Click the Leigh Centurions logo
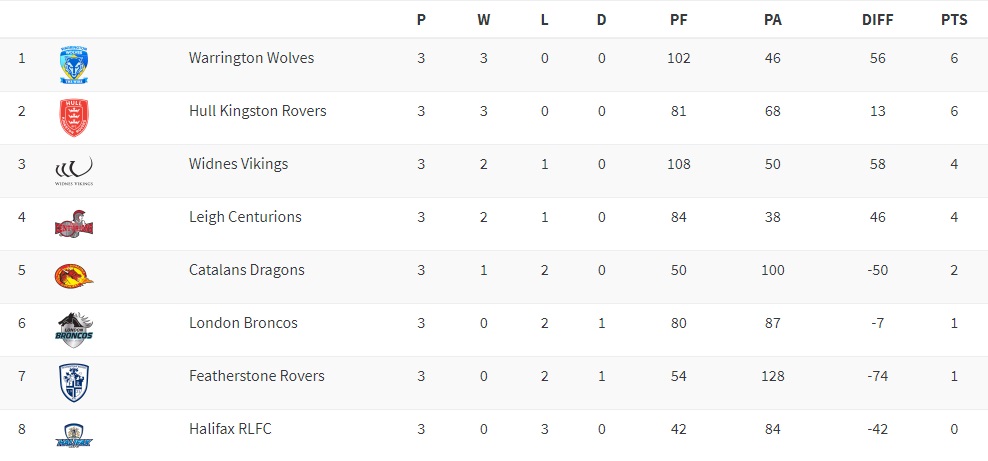 [74, 224]
